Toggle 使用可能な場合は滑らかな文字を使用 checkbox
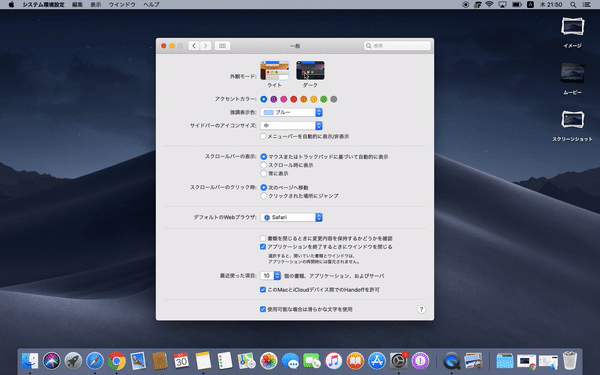Viewport: 600px width, 375px height. coord(263,309)
